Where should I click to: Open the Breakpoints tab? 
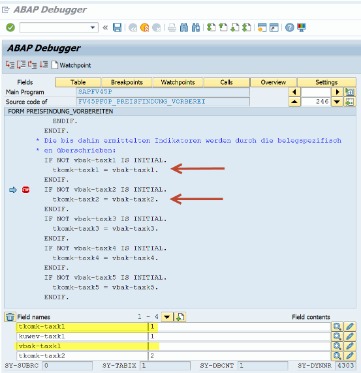click(127, 82)
